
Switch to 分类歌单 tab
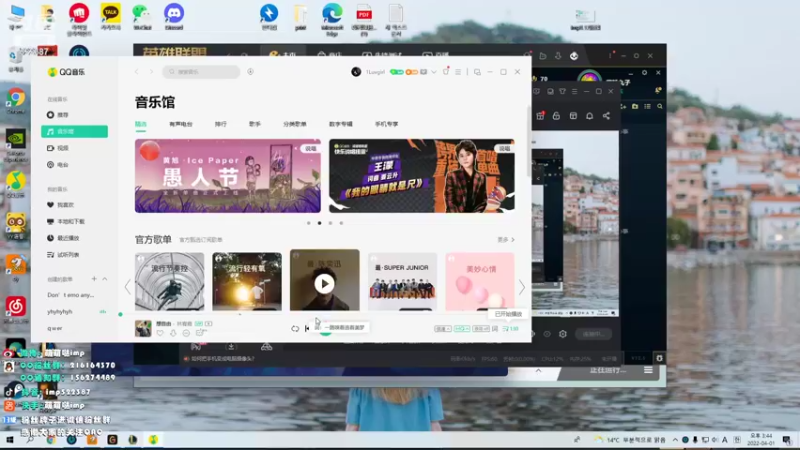[295, 124]
